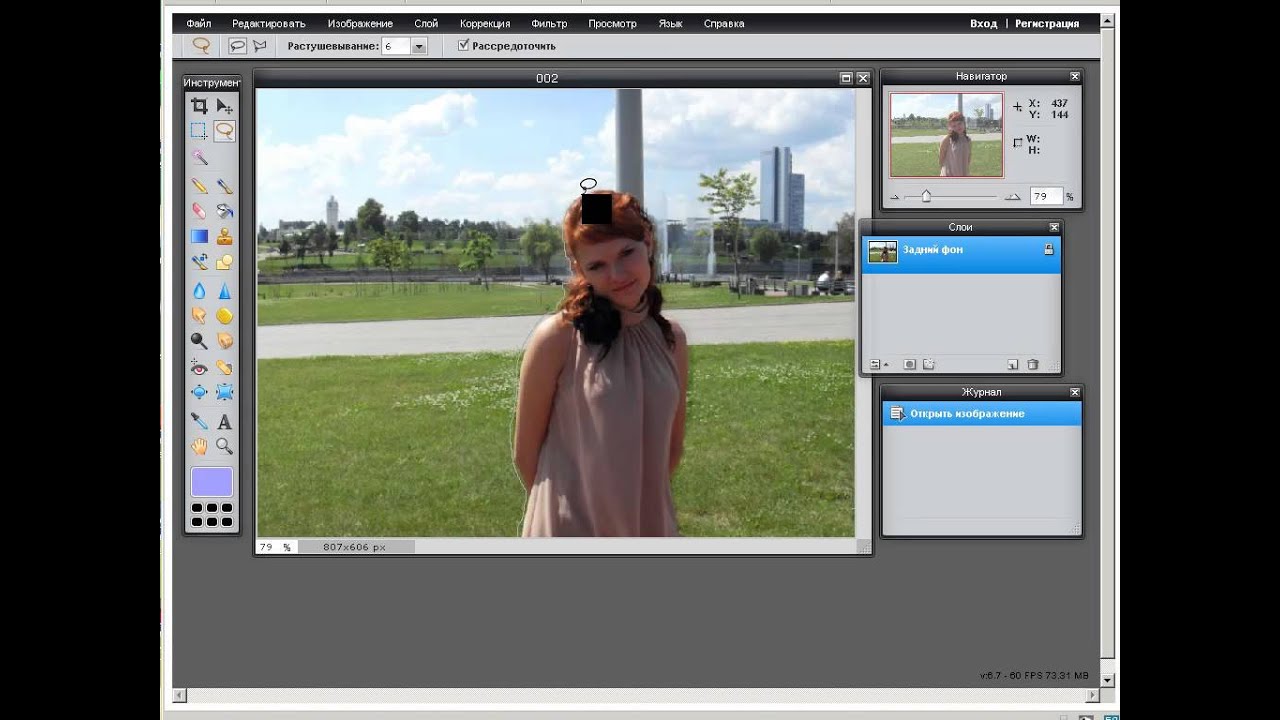Select the Sharpen tool
The height and width of the screenshot is (720, 1280).
(x=224, y=291)
